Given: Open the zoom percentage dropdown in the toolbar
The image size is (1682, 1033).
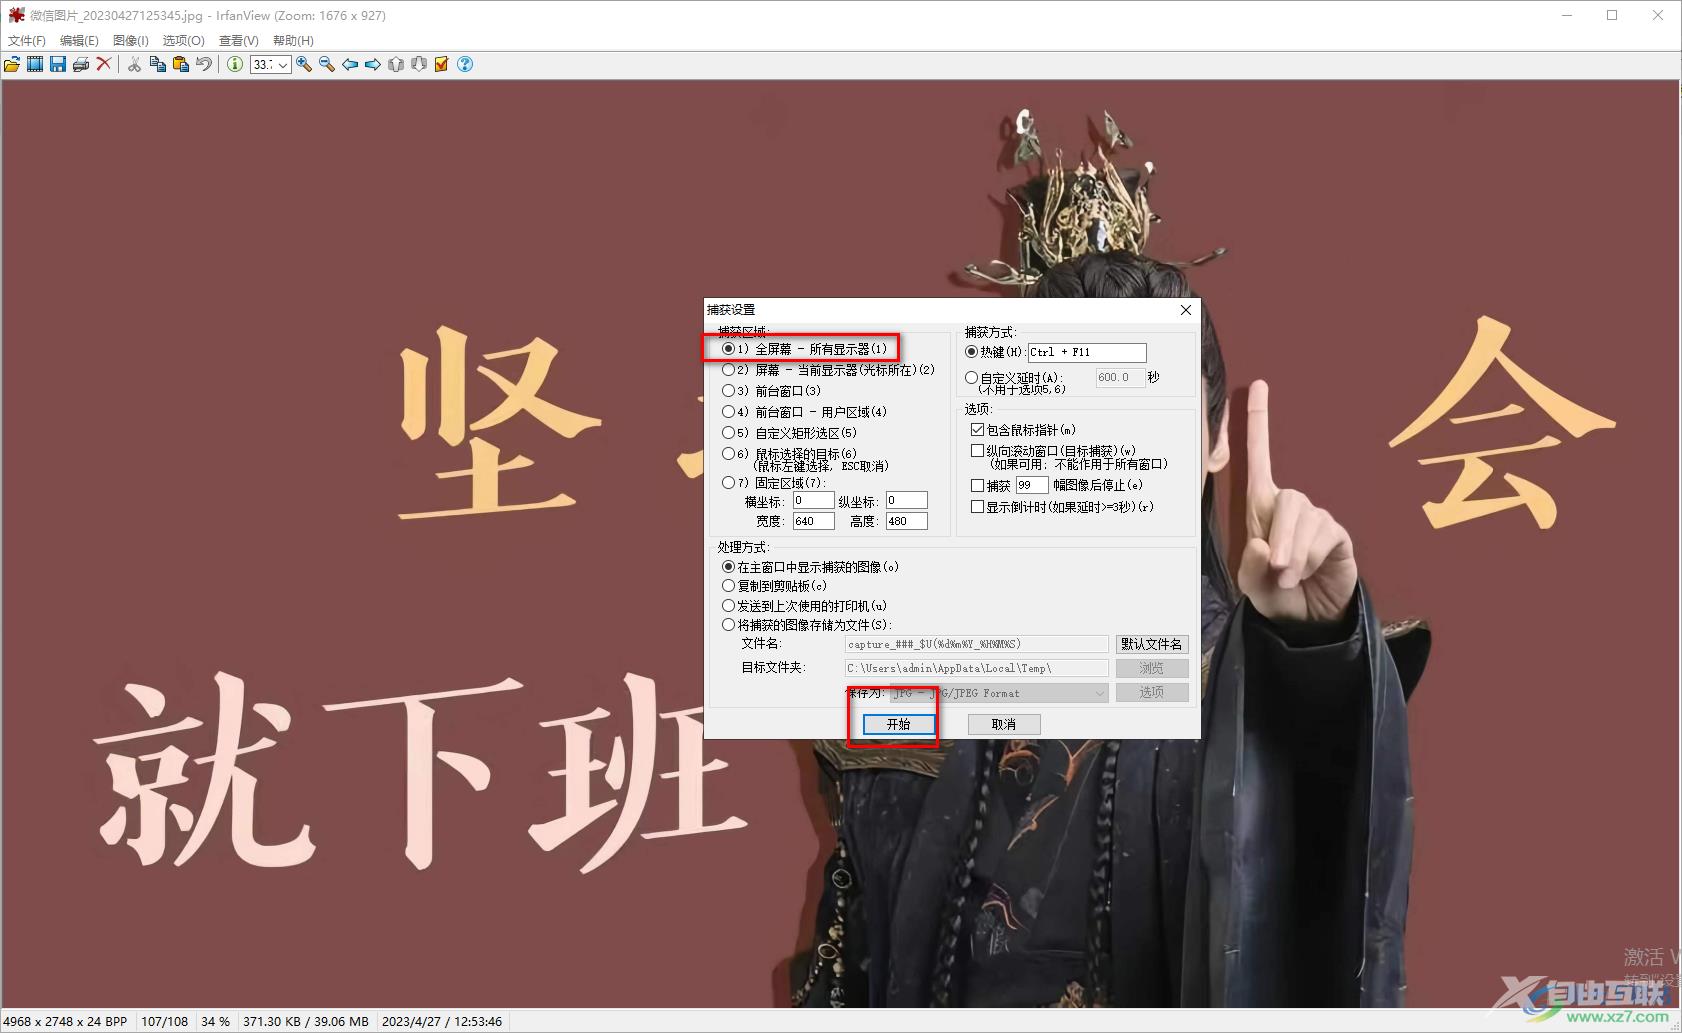Looking at the screenshot, I should point(283,65).
